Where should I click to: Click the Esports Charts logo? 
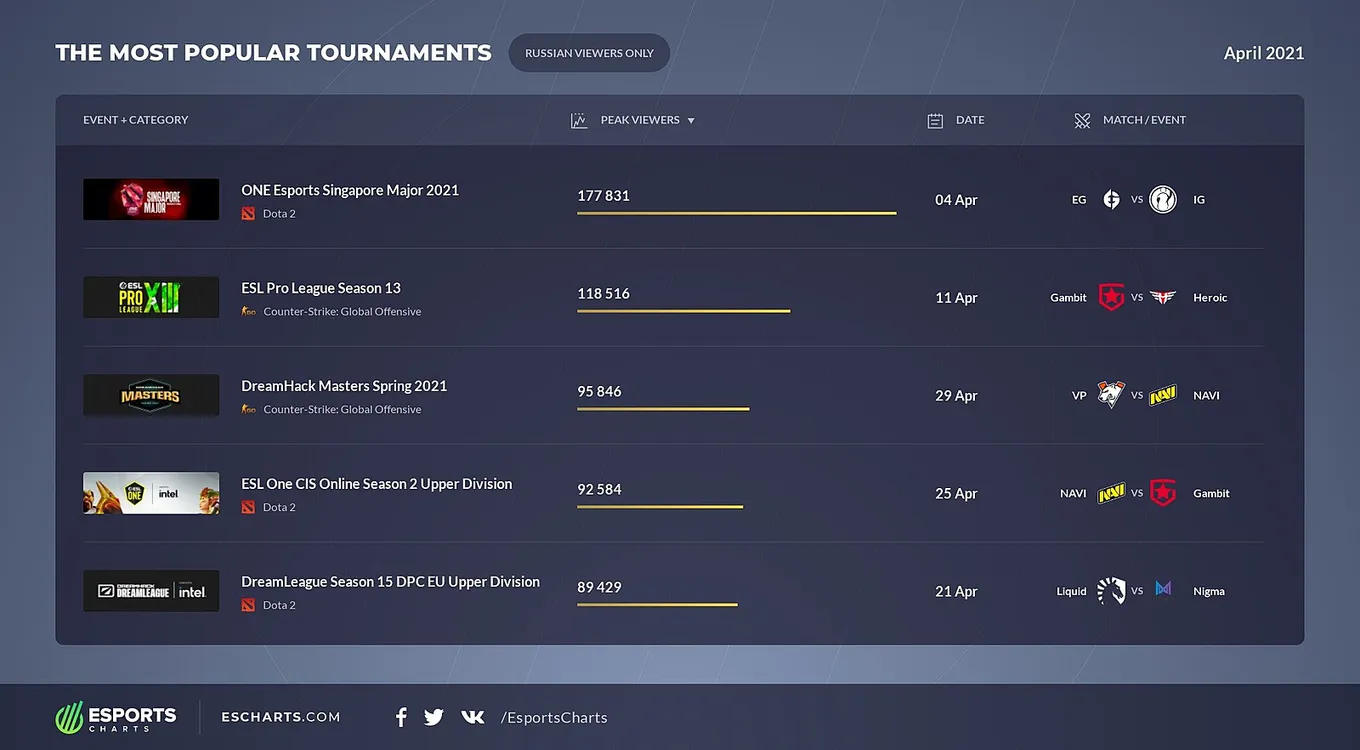pos(116,717)
